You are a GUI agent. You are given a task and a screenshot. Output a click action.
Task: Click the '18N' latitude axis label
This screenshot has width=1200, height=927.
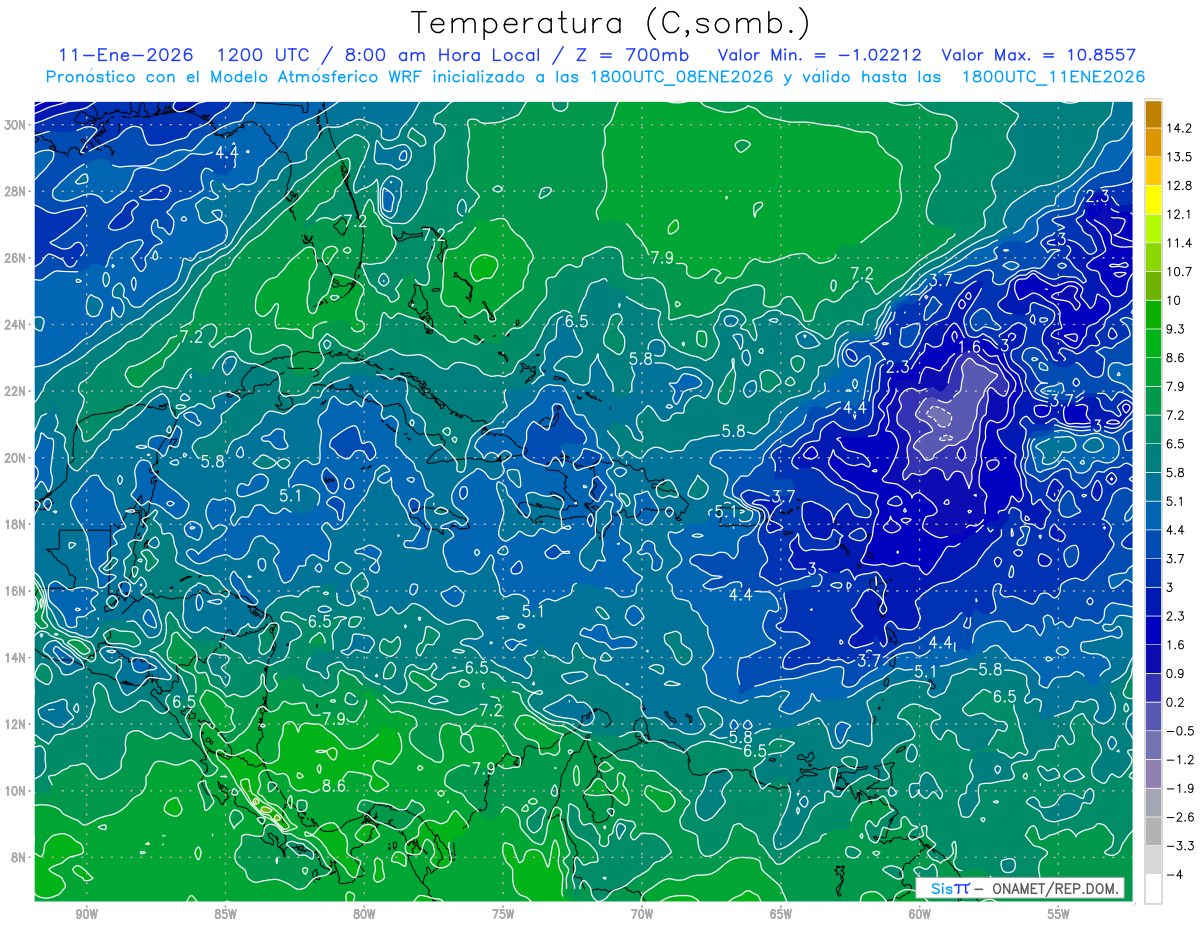17,524
